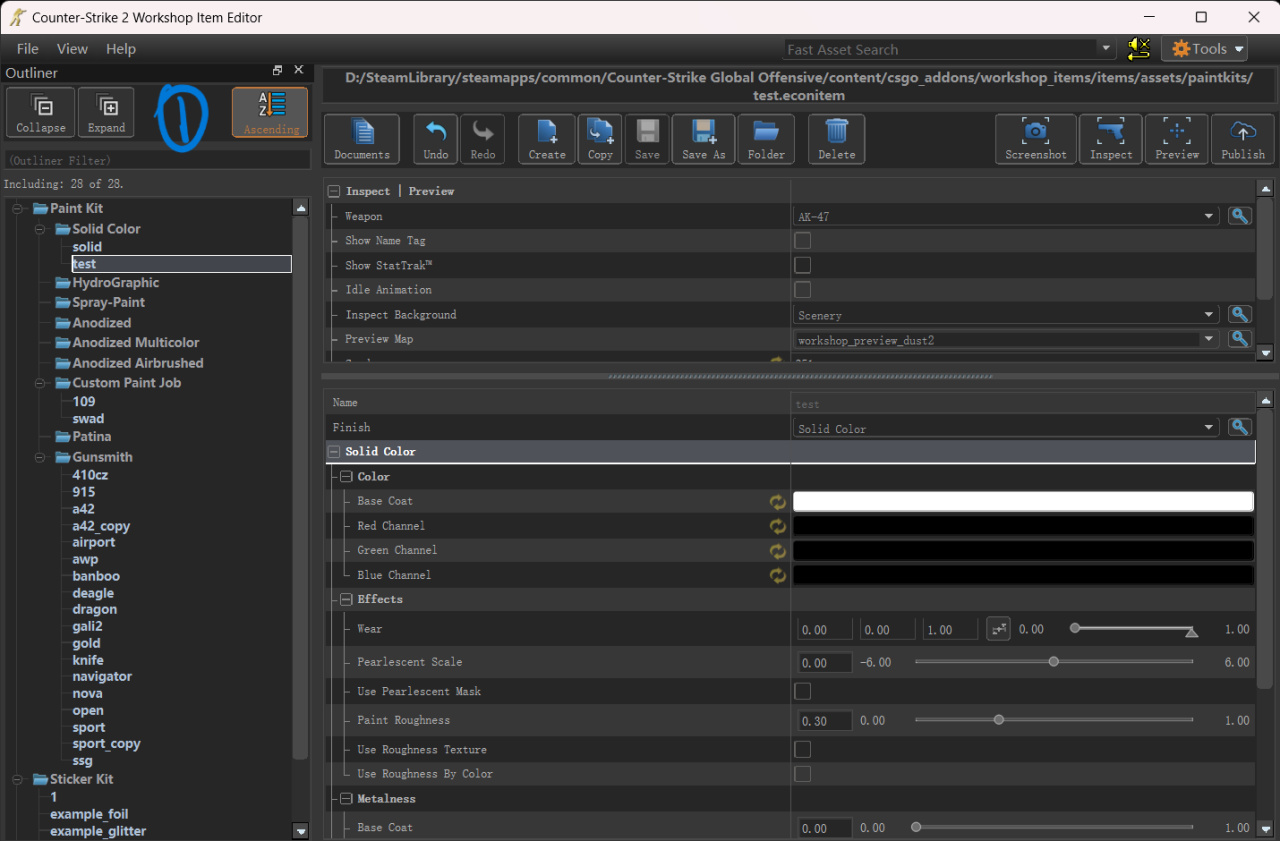
Task: Click the Delete trash icon
Action: tap(837, 139)
